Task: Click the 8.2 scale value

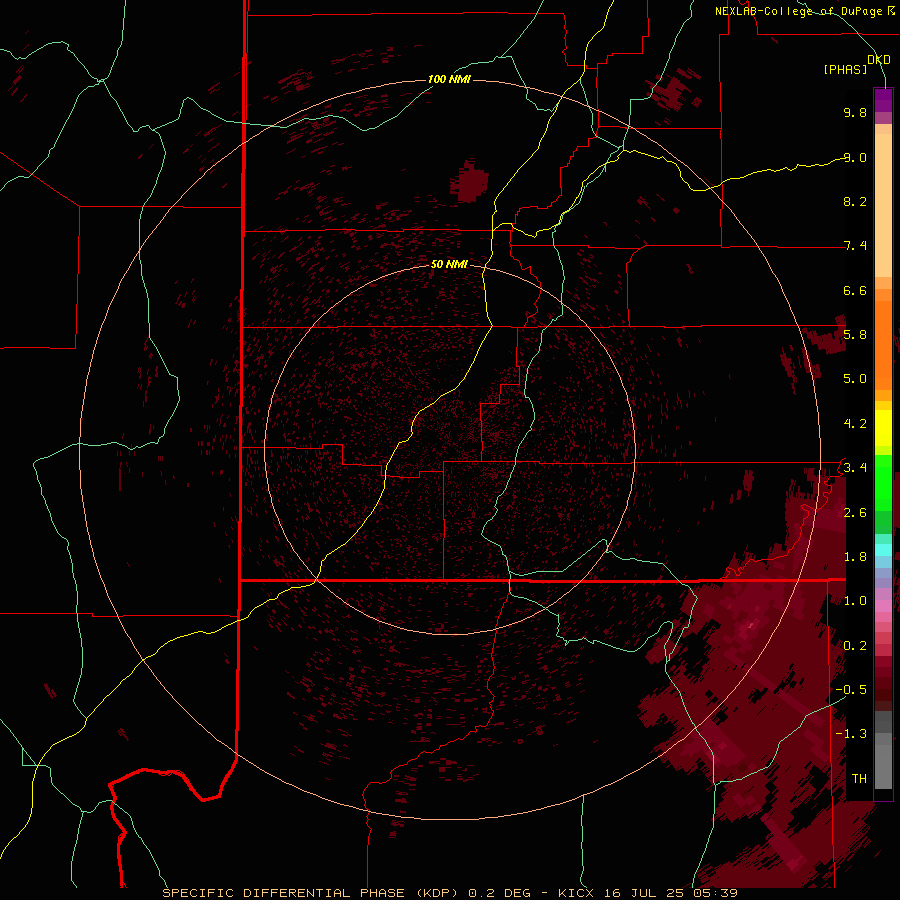Action: (x=855, y=201)
